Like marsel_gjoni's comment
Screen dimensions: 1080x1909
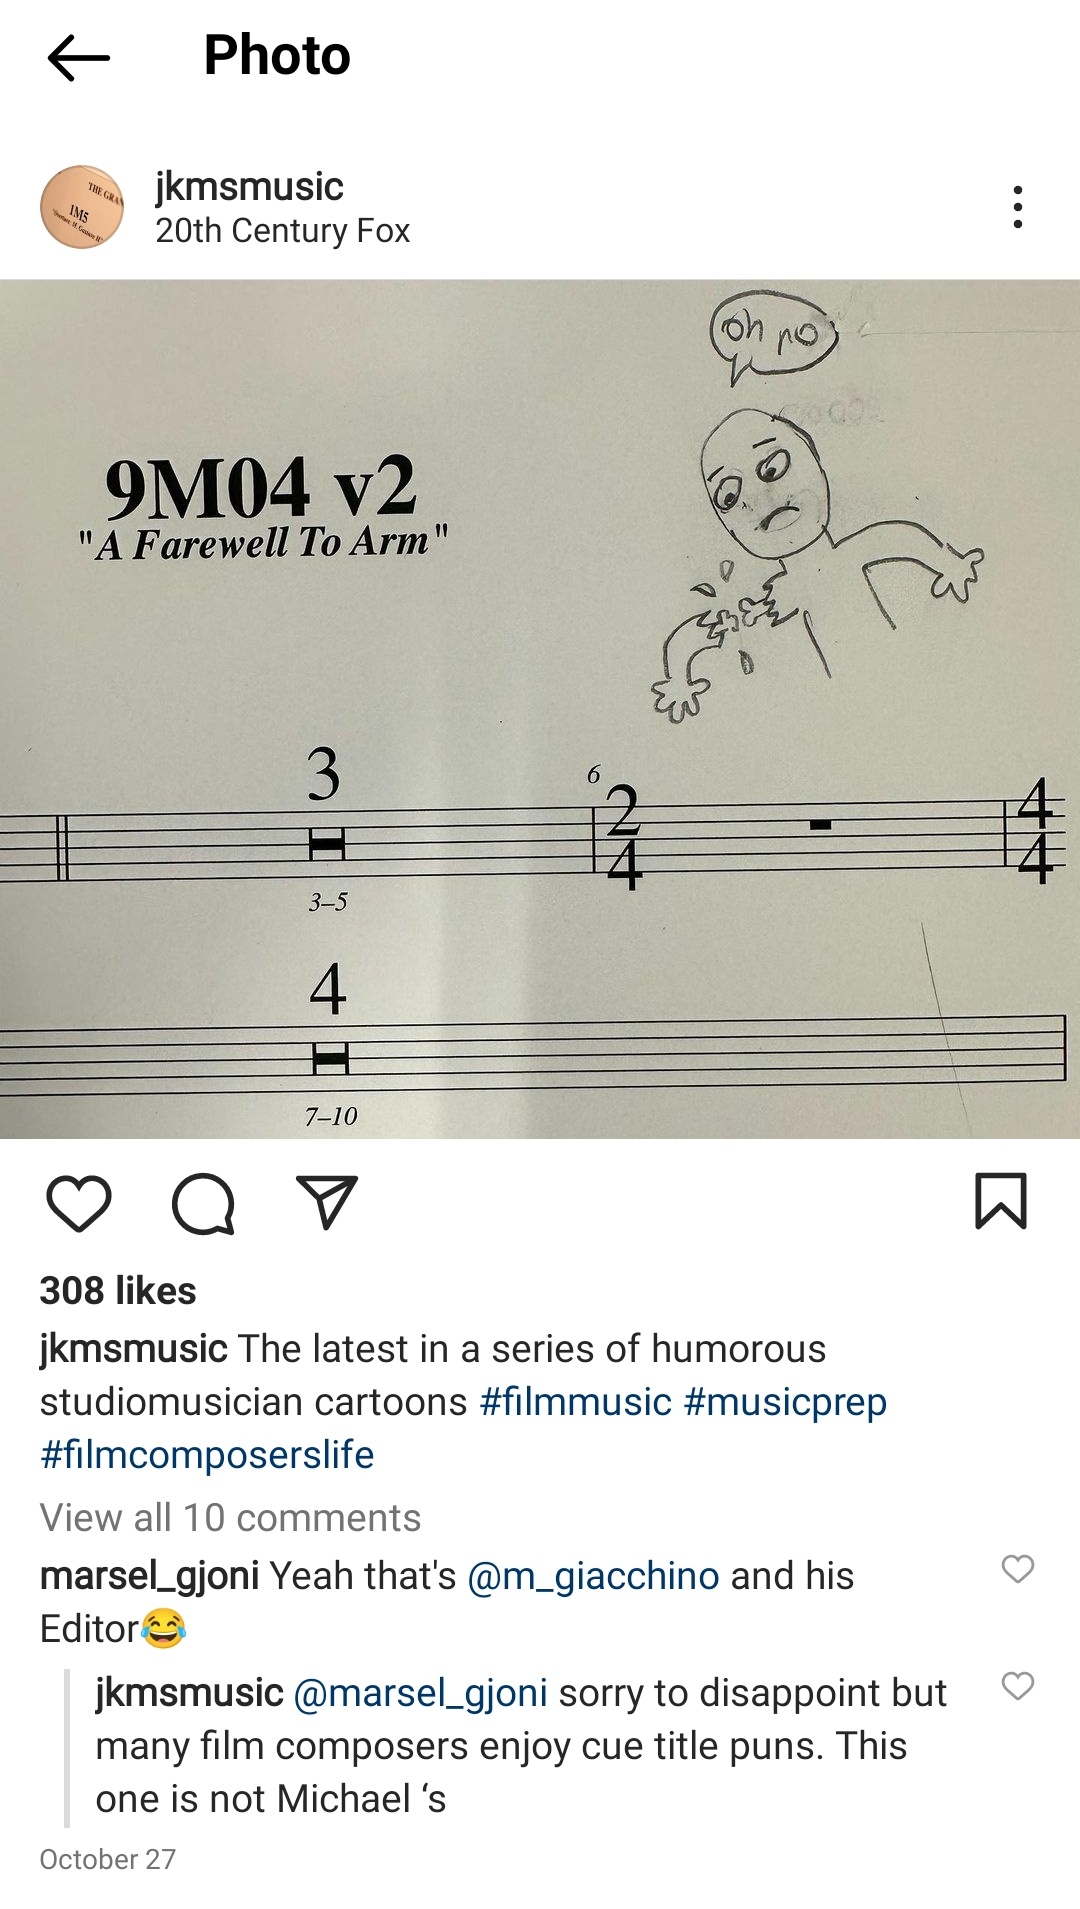pos(1018,1569)
